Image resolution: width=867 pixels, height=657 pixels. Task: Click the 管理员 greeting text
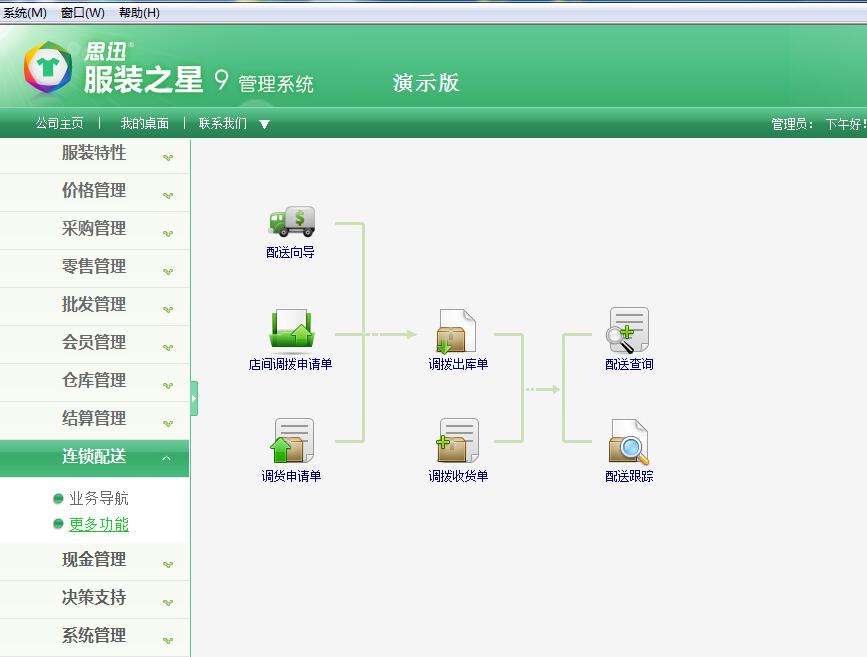819,124
